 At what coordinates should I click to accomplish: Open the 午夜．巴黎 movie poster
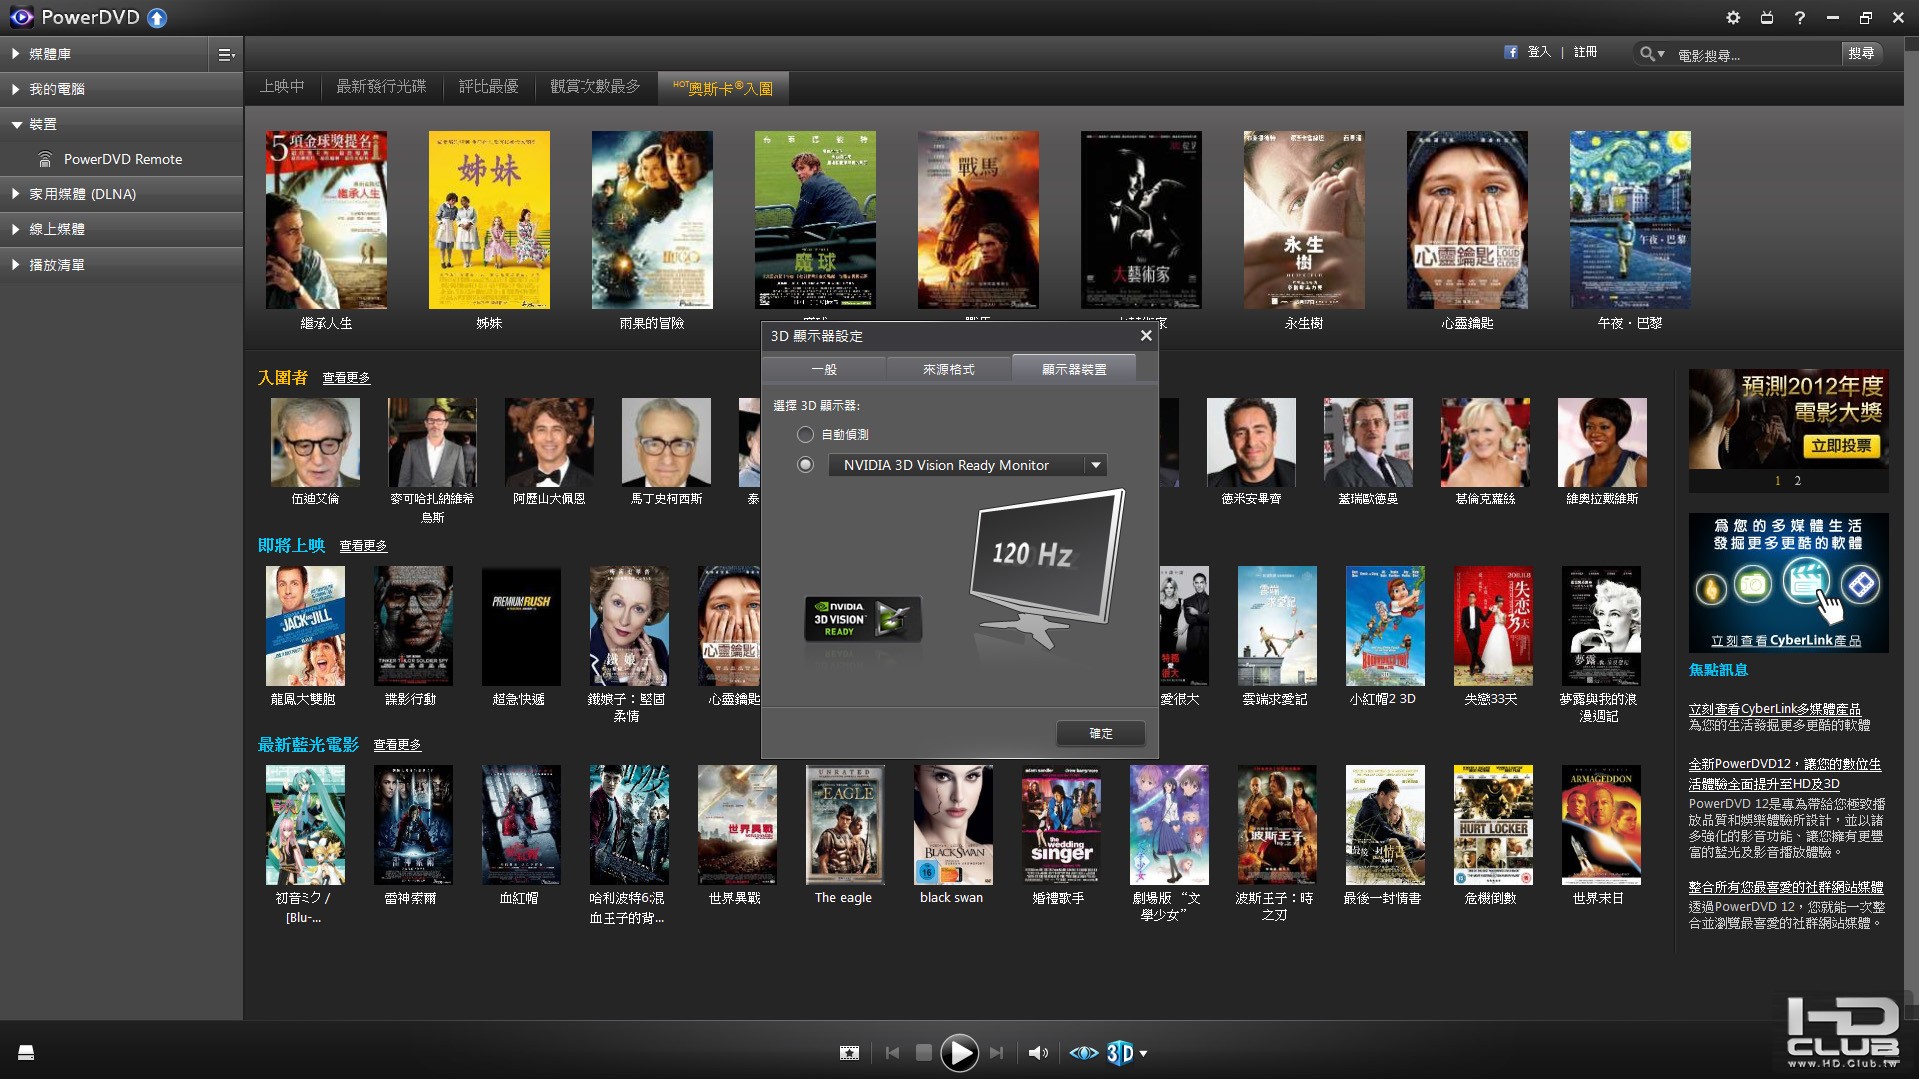(x=1630, y=220)
